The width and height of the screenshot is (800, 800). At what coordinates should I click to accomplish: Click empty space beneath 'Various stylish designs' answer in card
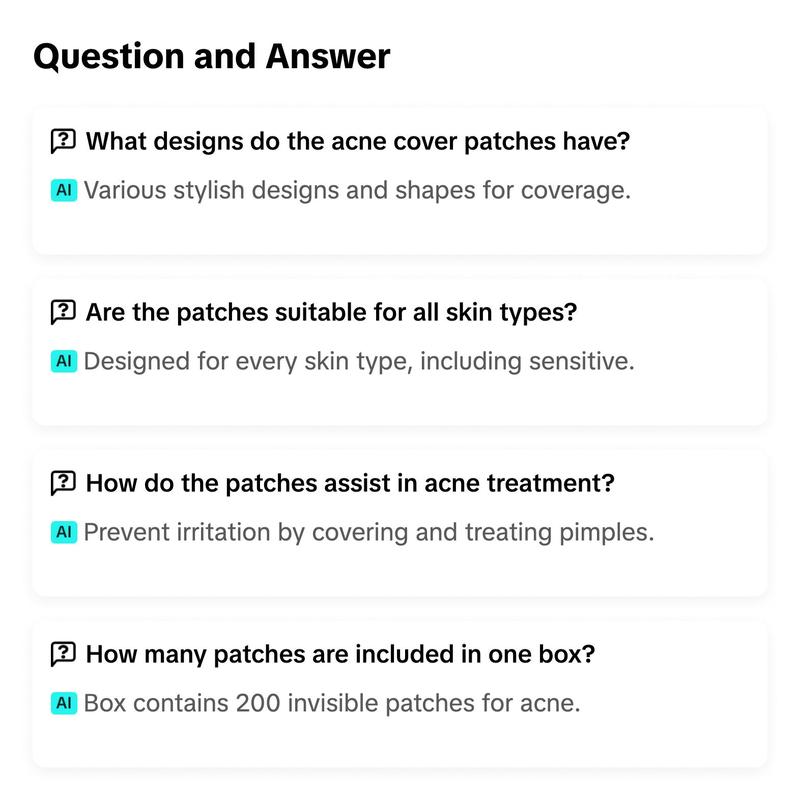(399, 228)
